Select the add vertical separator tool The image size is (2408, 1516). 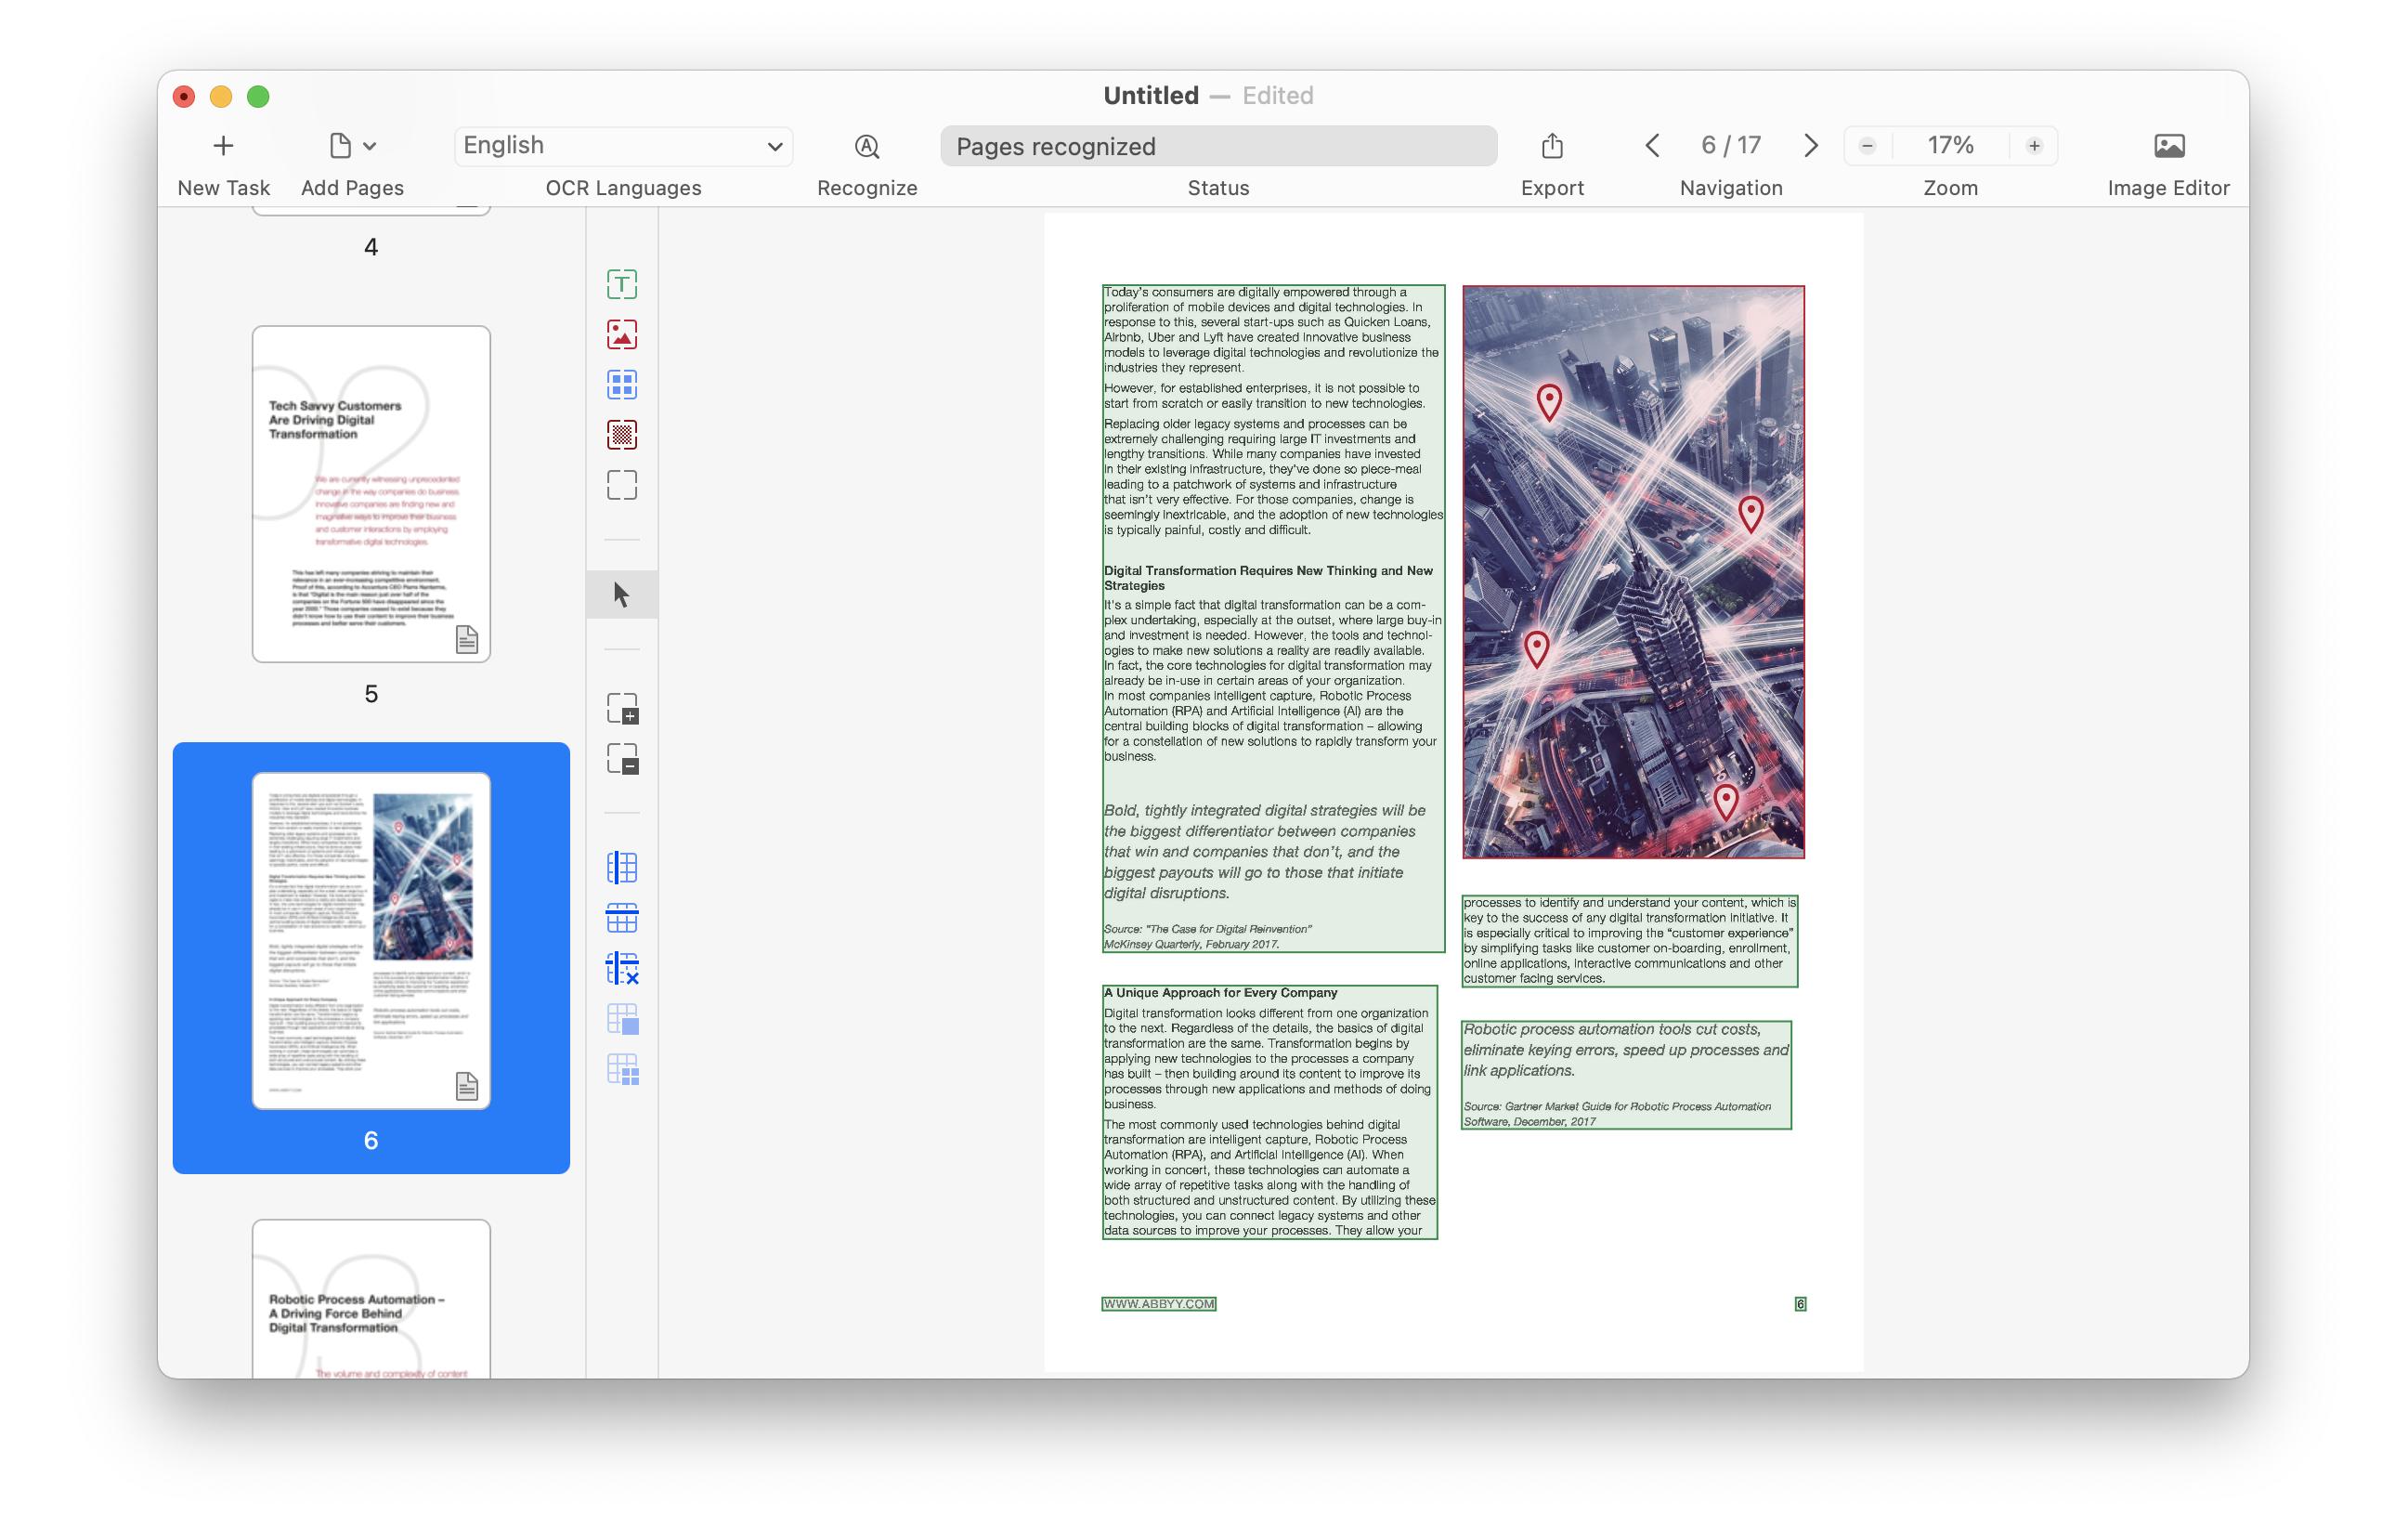click(621, 867)
